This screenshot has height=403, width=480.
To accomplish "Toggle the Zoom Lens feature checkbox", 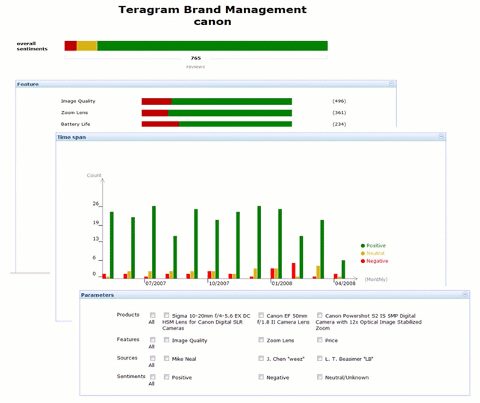I will 261,340.
